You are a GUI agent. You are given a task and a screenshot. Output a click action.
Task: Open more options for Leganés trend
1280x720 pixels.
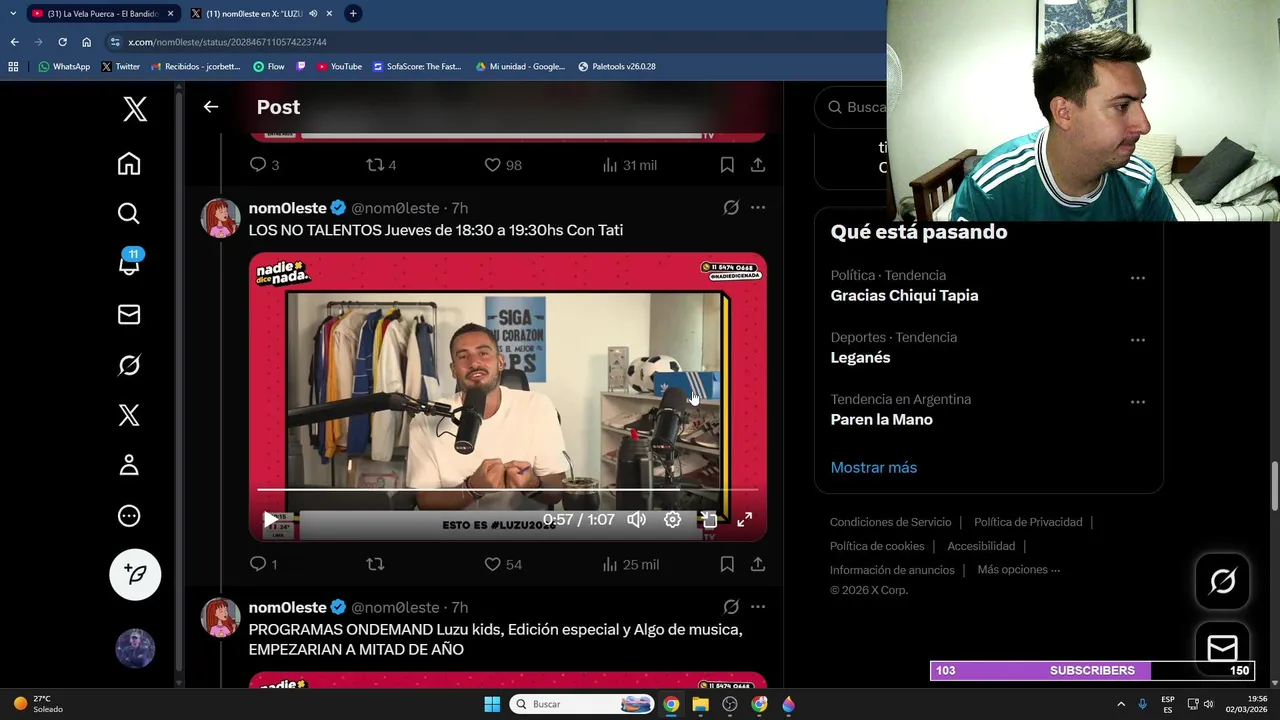point(1137,340)
